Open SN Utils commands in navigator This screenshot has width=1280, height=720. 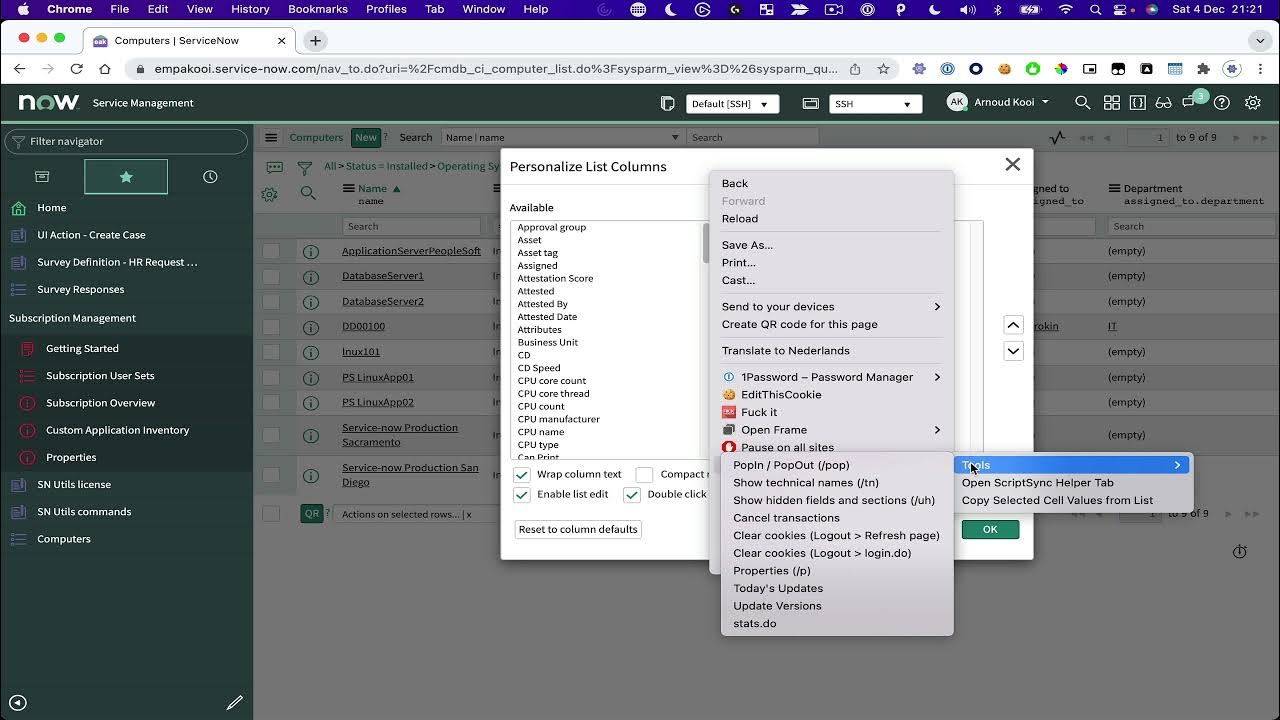tap(84, 512)
